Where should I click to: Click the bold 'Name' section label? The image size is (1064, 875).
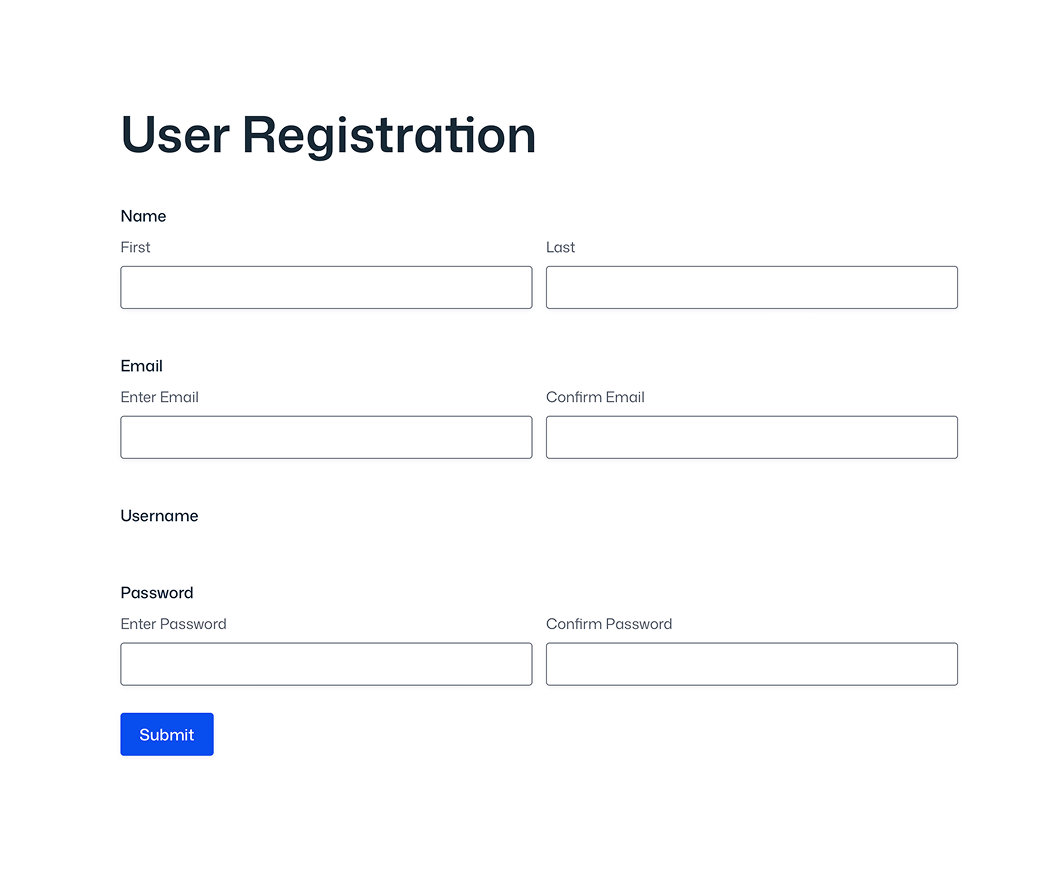coord(143,216)
